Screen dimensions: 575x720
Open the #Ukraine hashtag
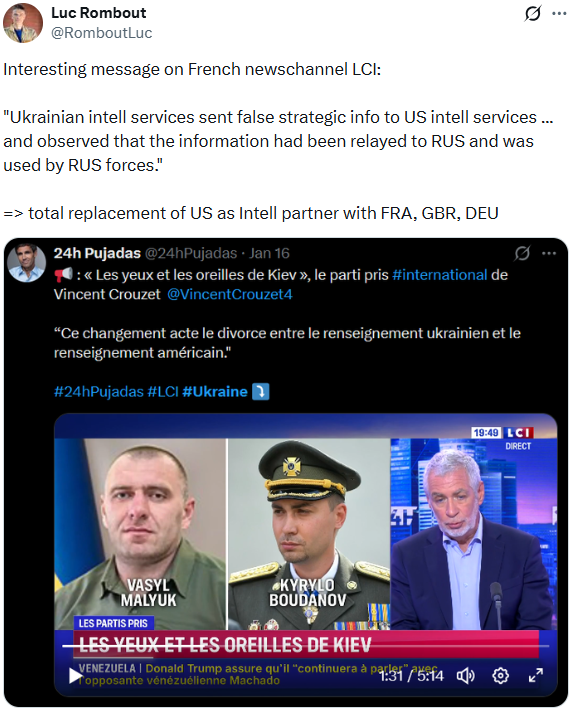(x=215, y=391)
